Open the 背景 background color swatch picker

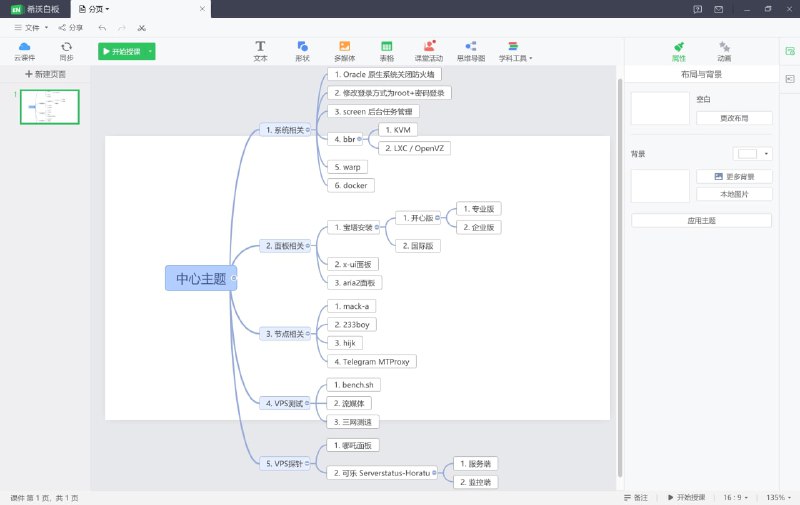(753, 154)
